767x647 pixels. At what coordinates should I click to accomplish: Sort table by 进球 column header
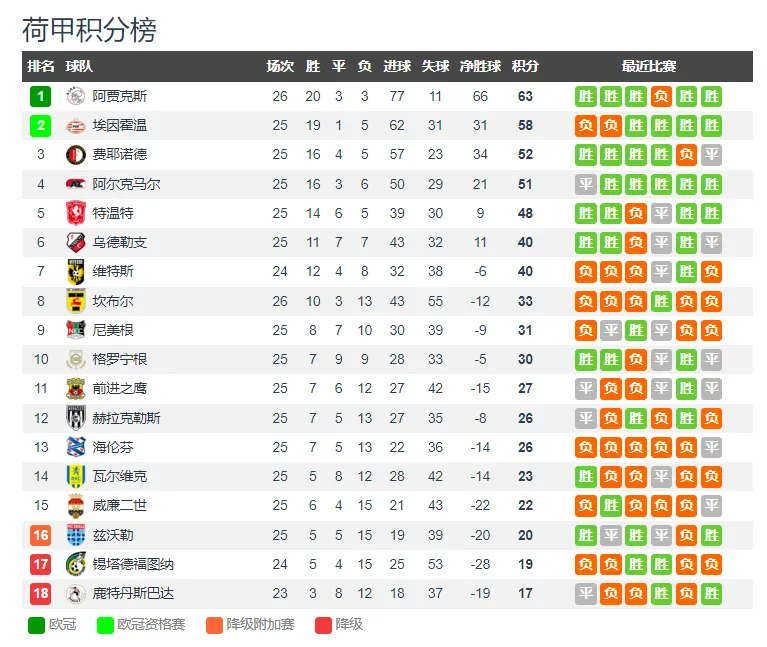pyautogui.click(x=397, y=67)
